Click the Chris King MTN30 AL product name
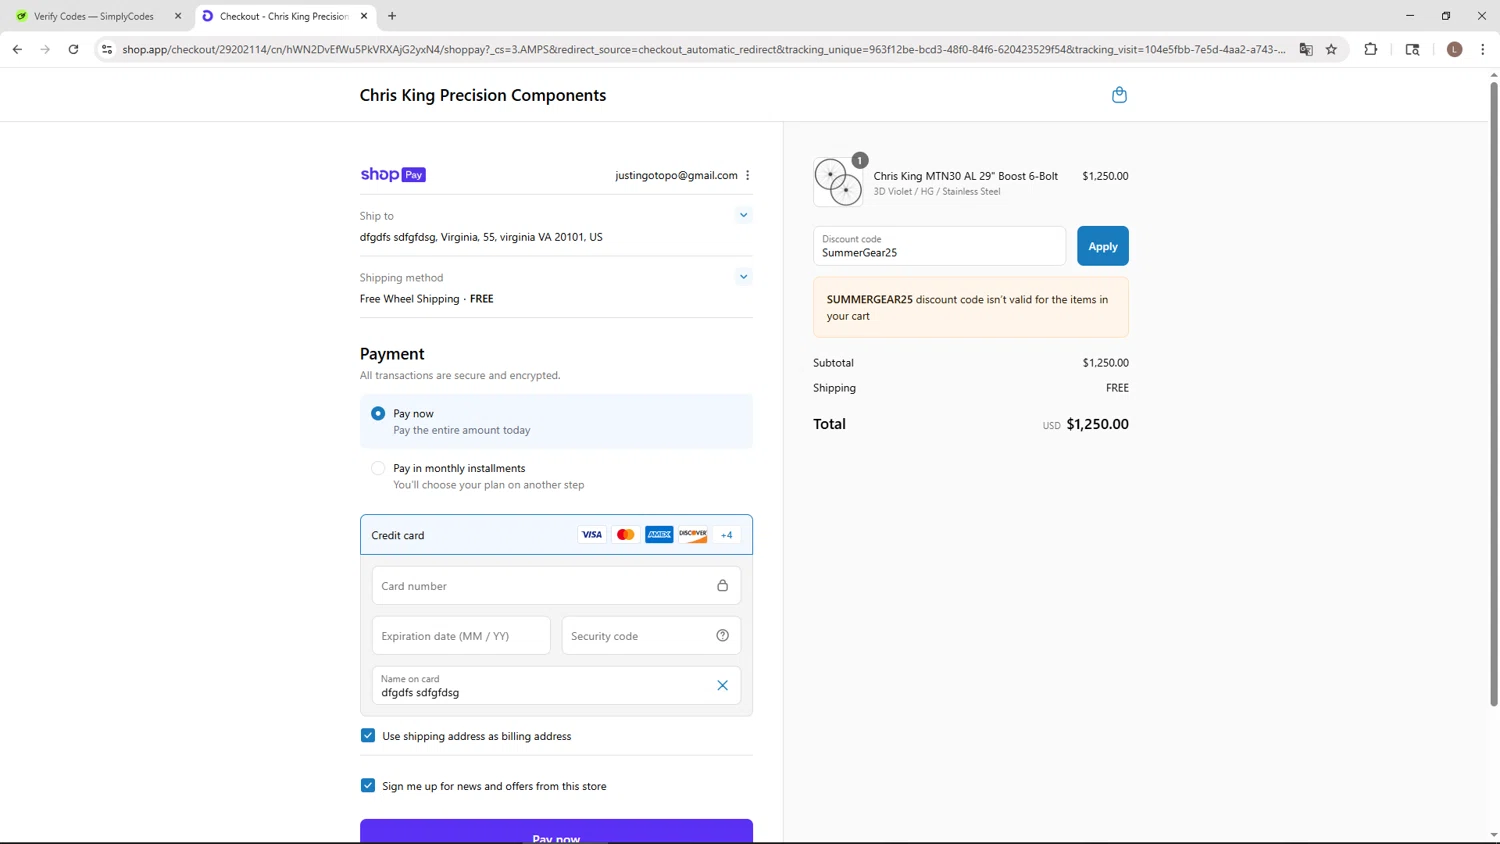 [x=966, y=176]
